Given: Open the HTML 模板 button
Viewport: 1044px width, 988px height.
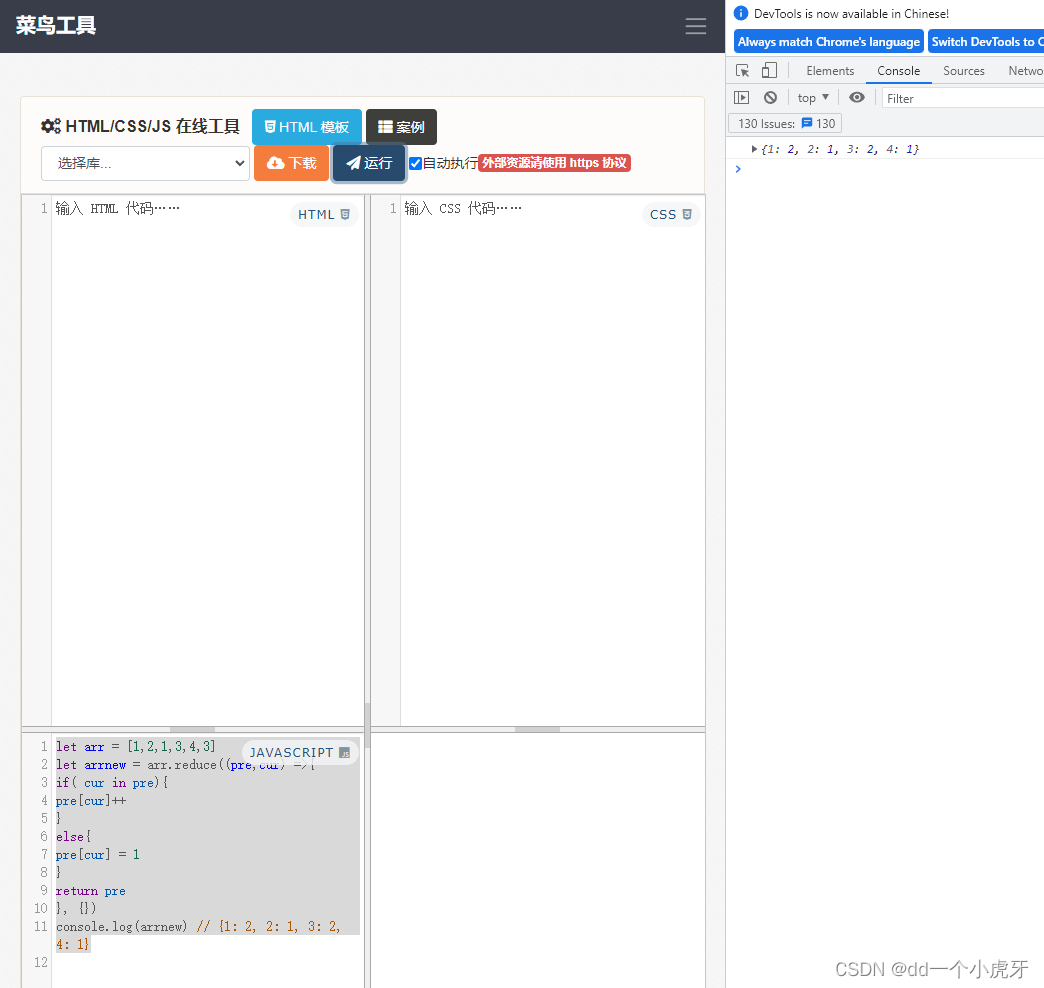Looking at the screenshot, I should coord(307,126).
